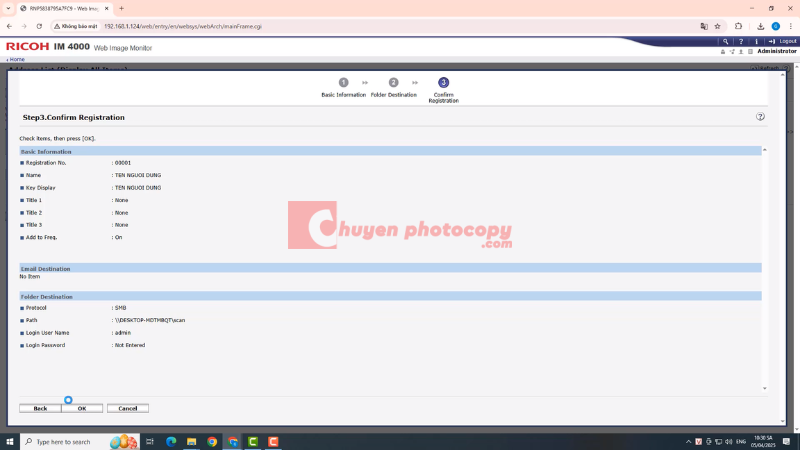The width and height of the screenshot is (800, 450).
Task: Click the not-secure warning badge in address bar
Action: [x=76, y=27]
